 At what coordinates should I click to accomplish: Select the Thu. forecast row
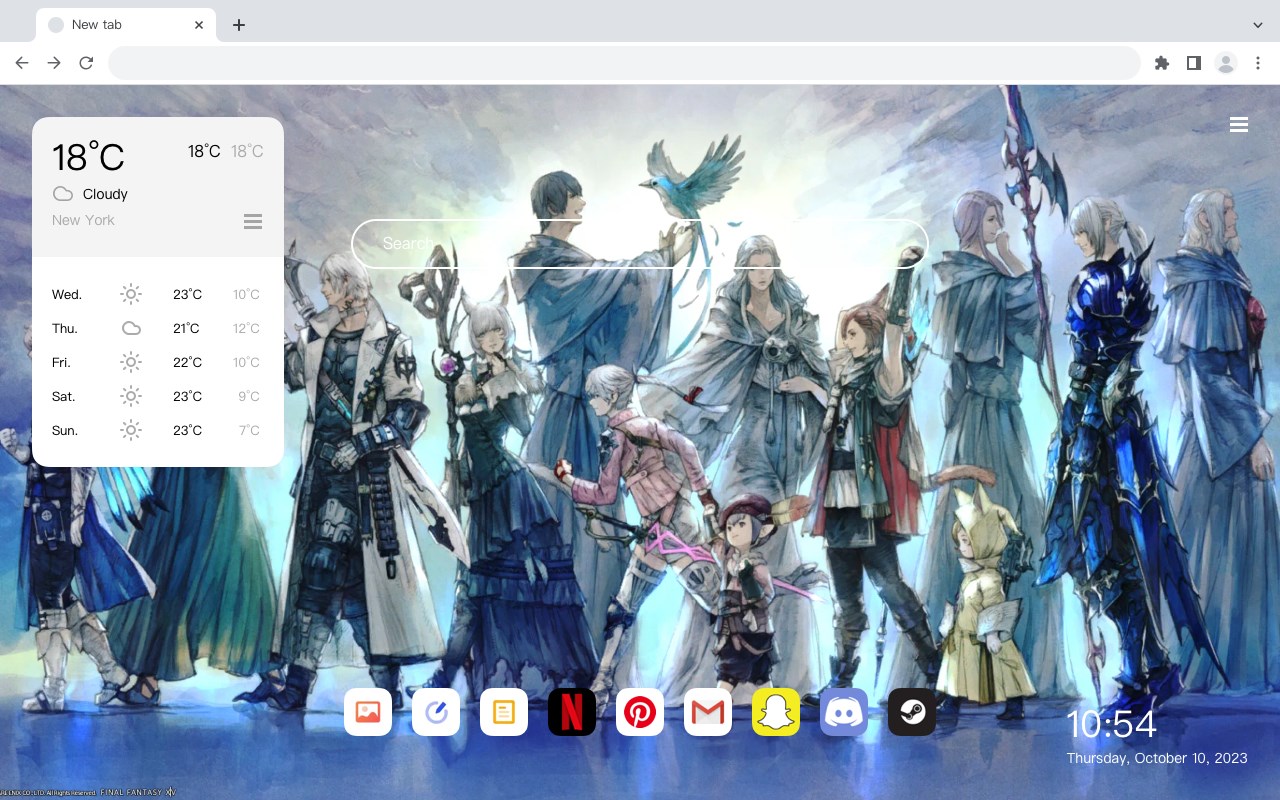coord(157,328)
